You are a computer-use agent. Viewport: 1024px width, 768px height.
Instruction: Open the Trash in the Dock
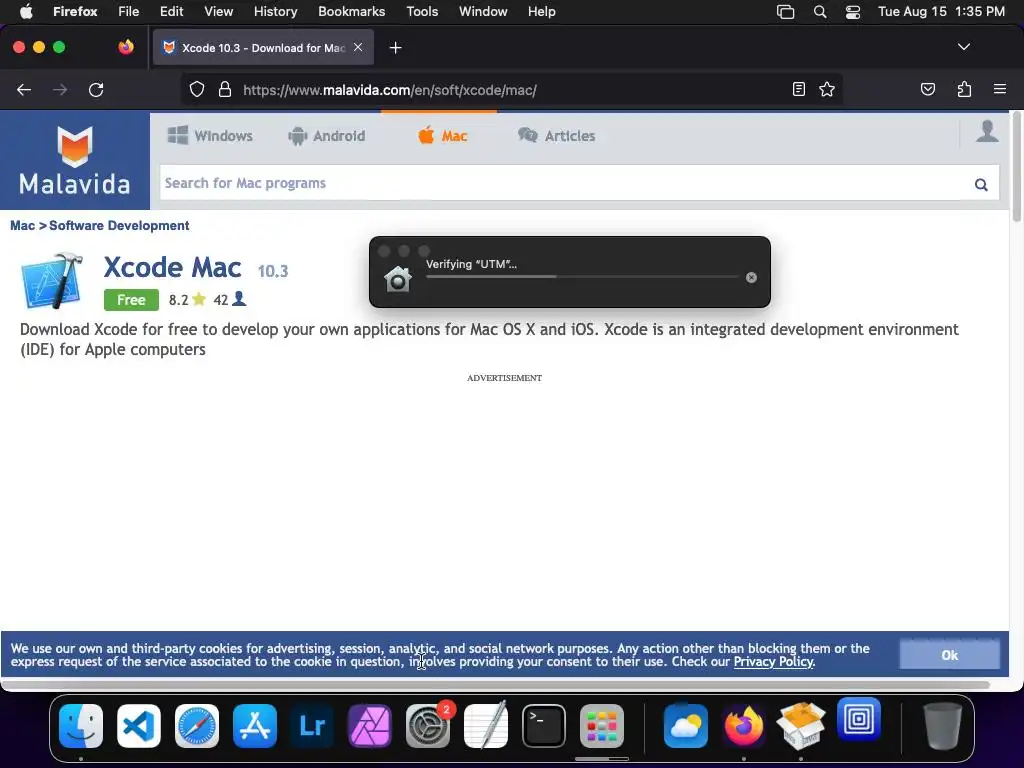[943, 726]
